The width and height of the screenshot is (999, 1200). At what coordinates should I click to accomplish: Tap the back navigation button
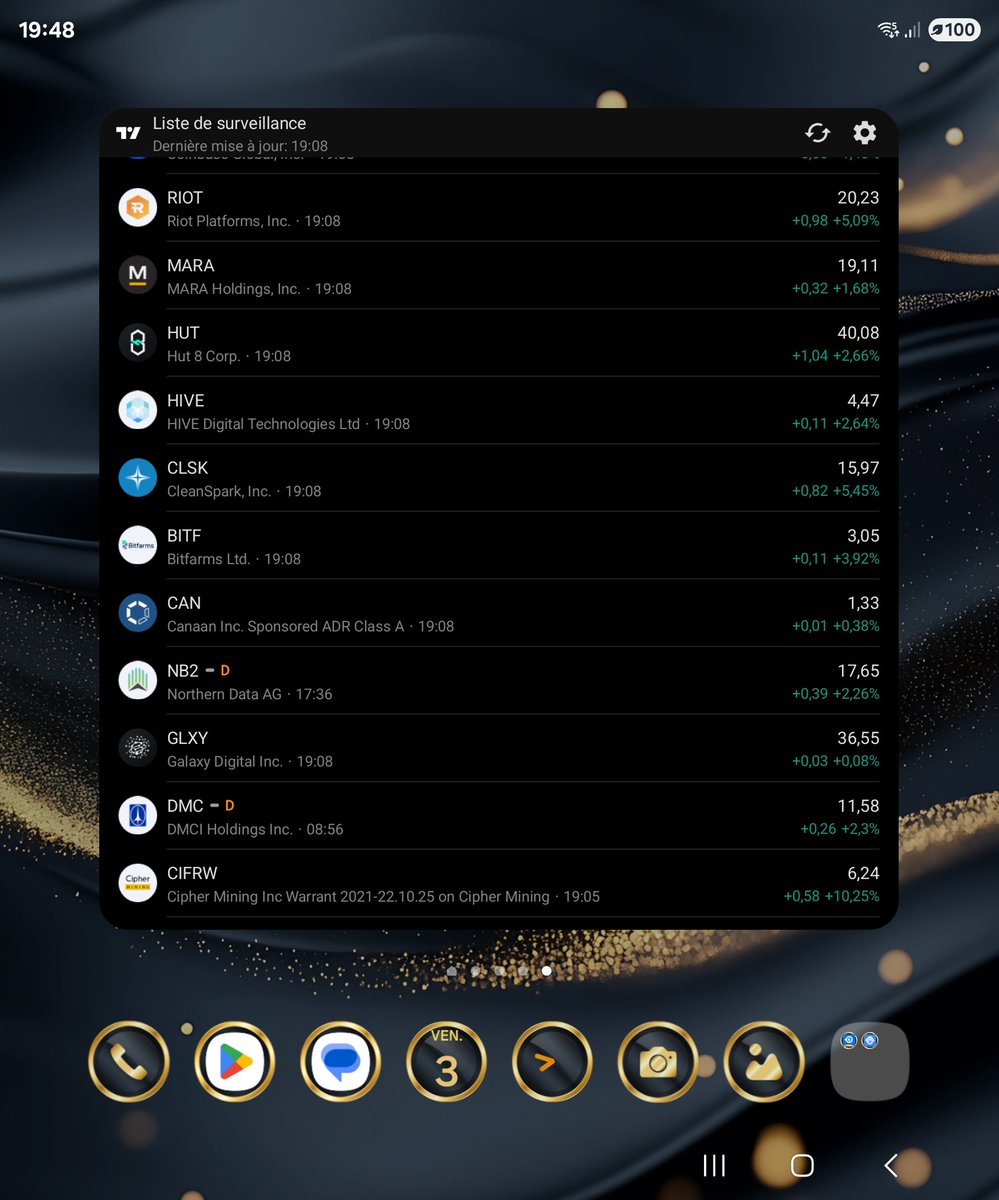[891, 1165]
